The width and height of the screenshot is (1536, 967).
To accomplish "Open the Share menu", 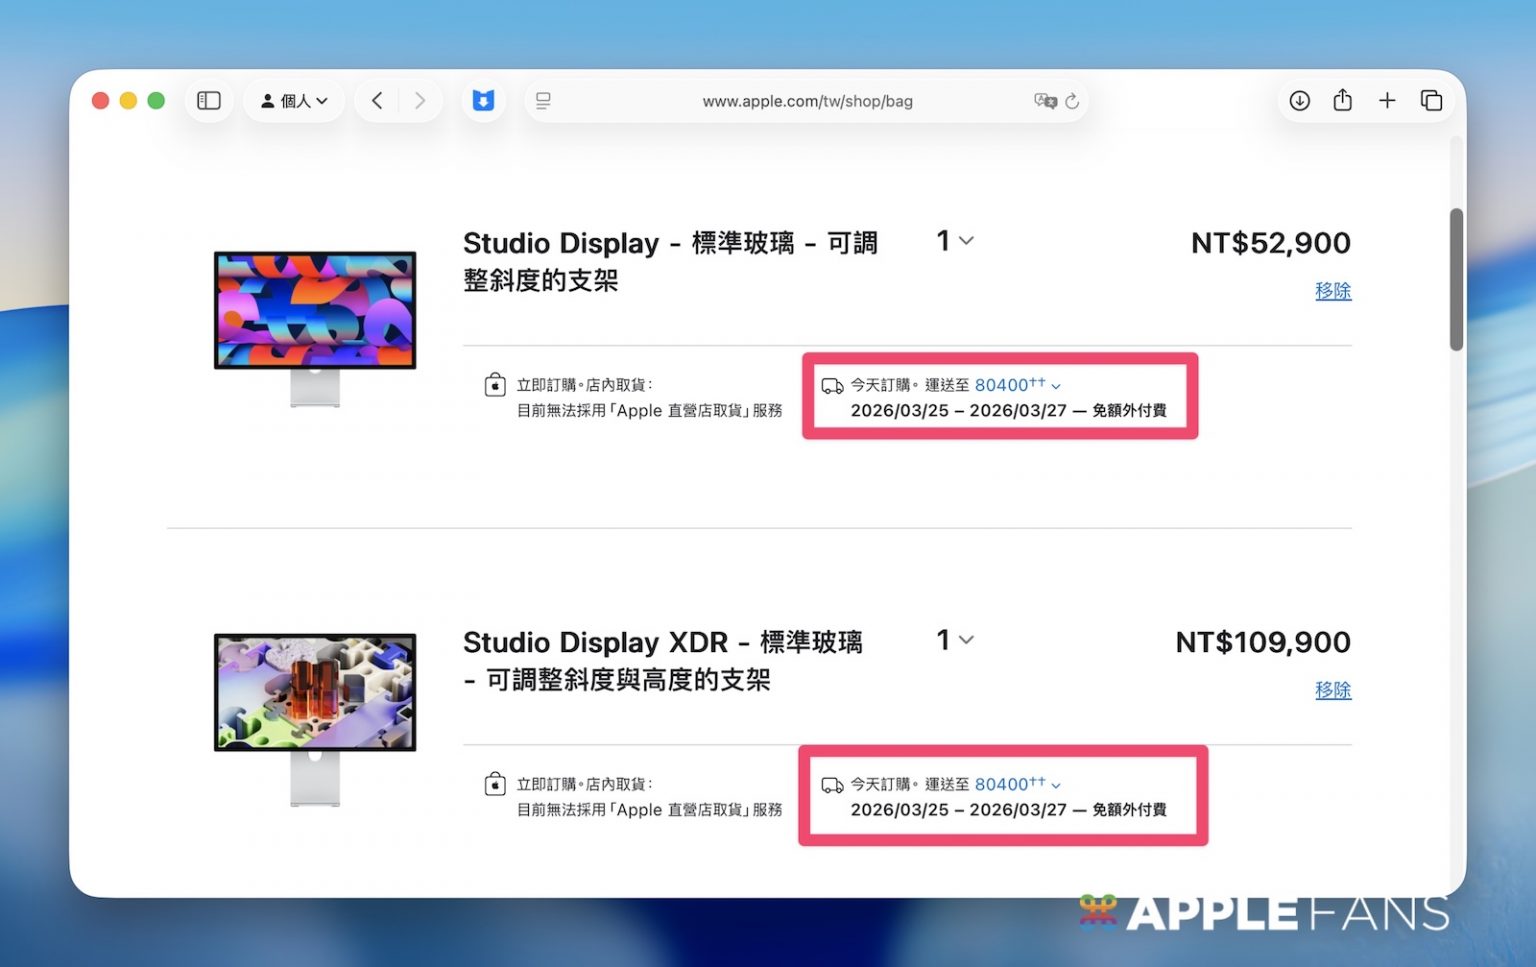I will pyautogui.click(x=1343, y=101).
